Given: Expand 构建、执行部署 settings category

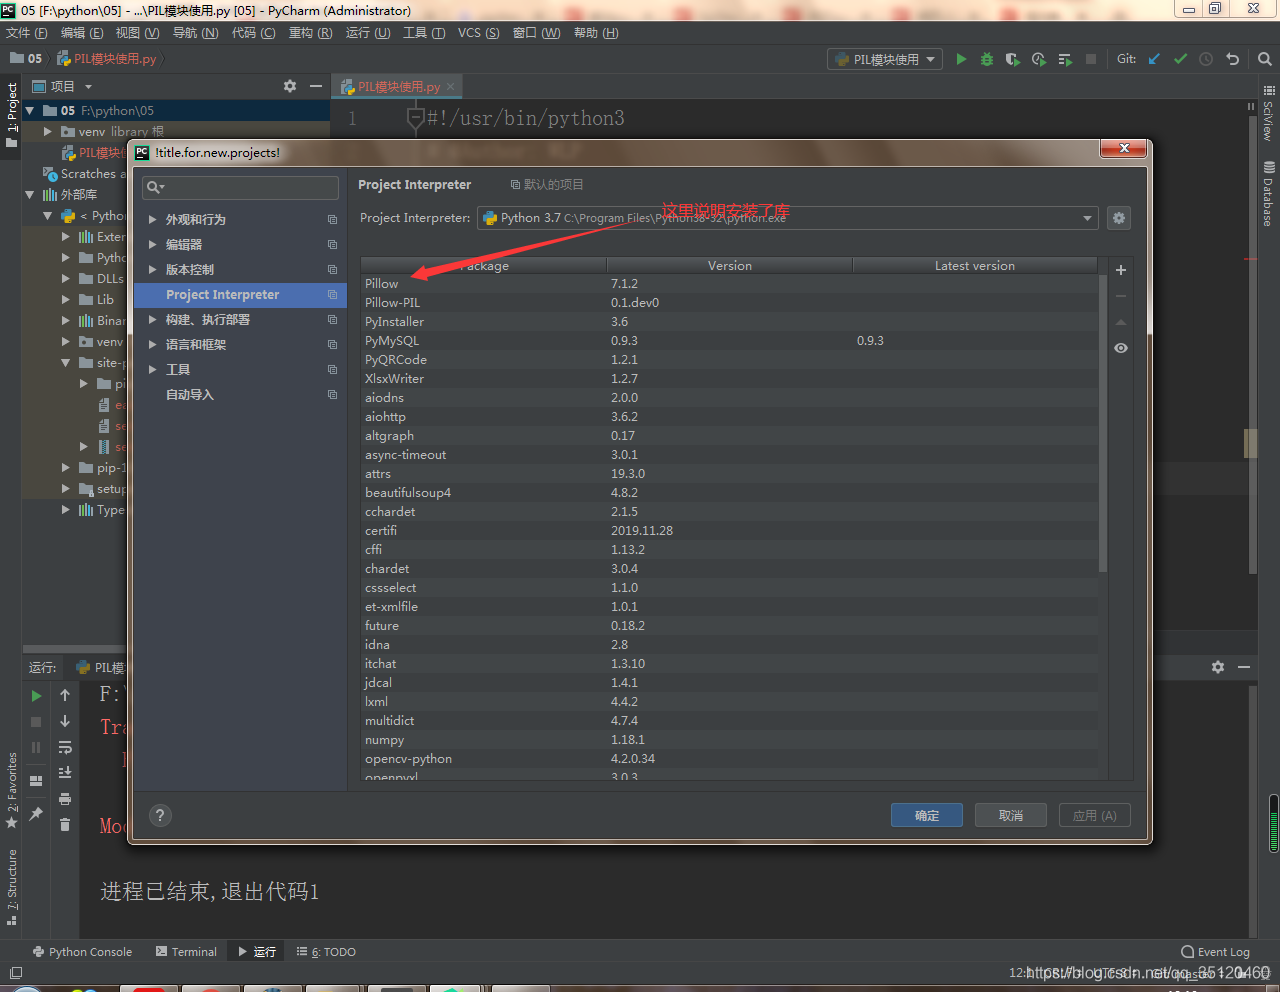Looking at the screenshot, I should click(x=153, y=319).
